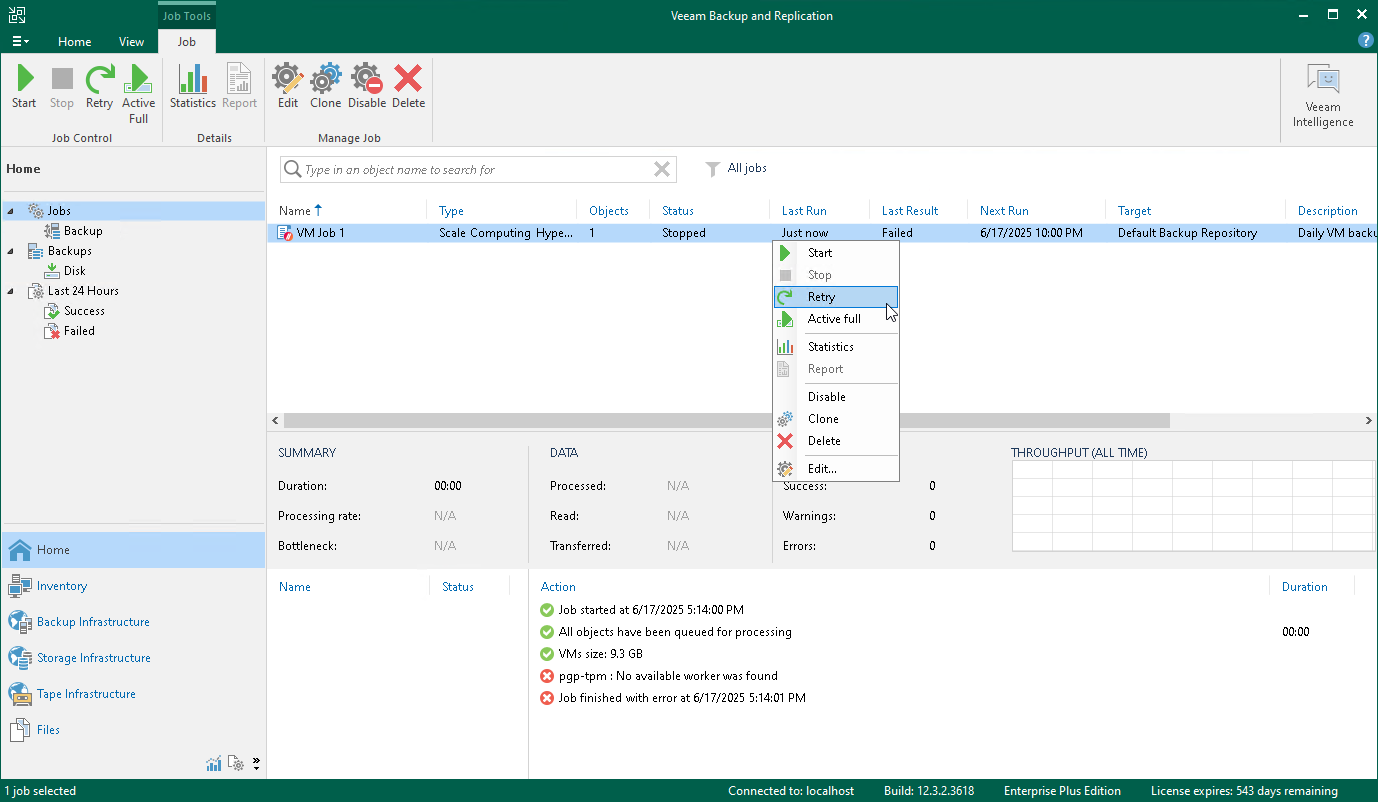
Task: Click the Start button in the ribbon
Action: tap(24, 87)
